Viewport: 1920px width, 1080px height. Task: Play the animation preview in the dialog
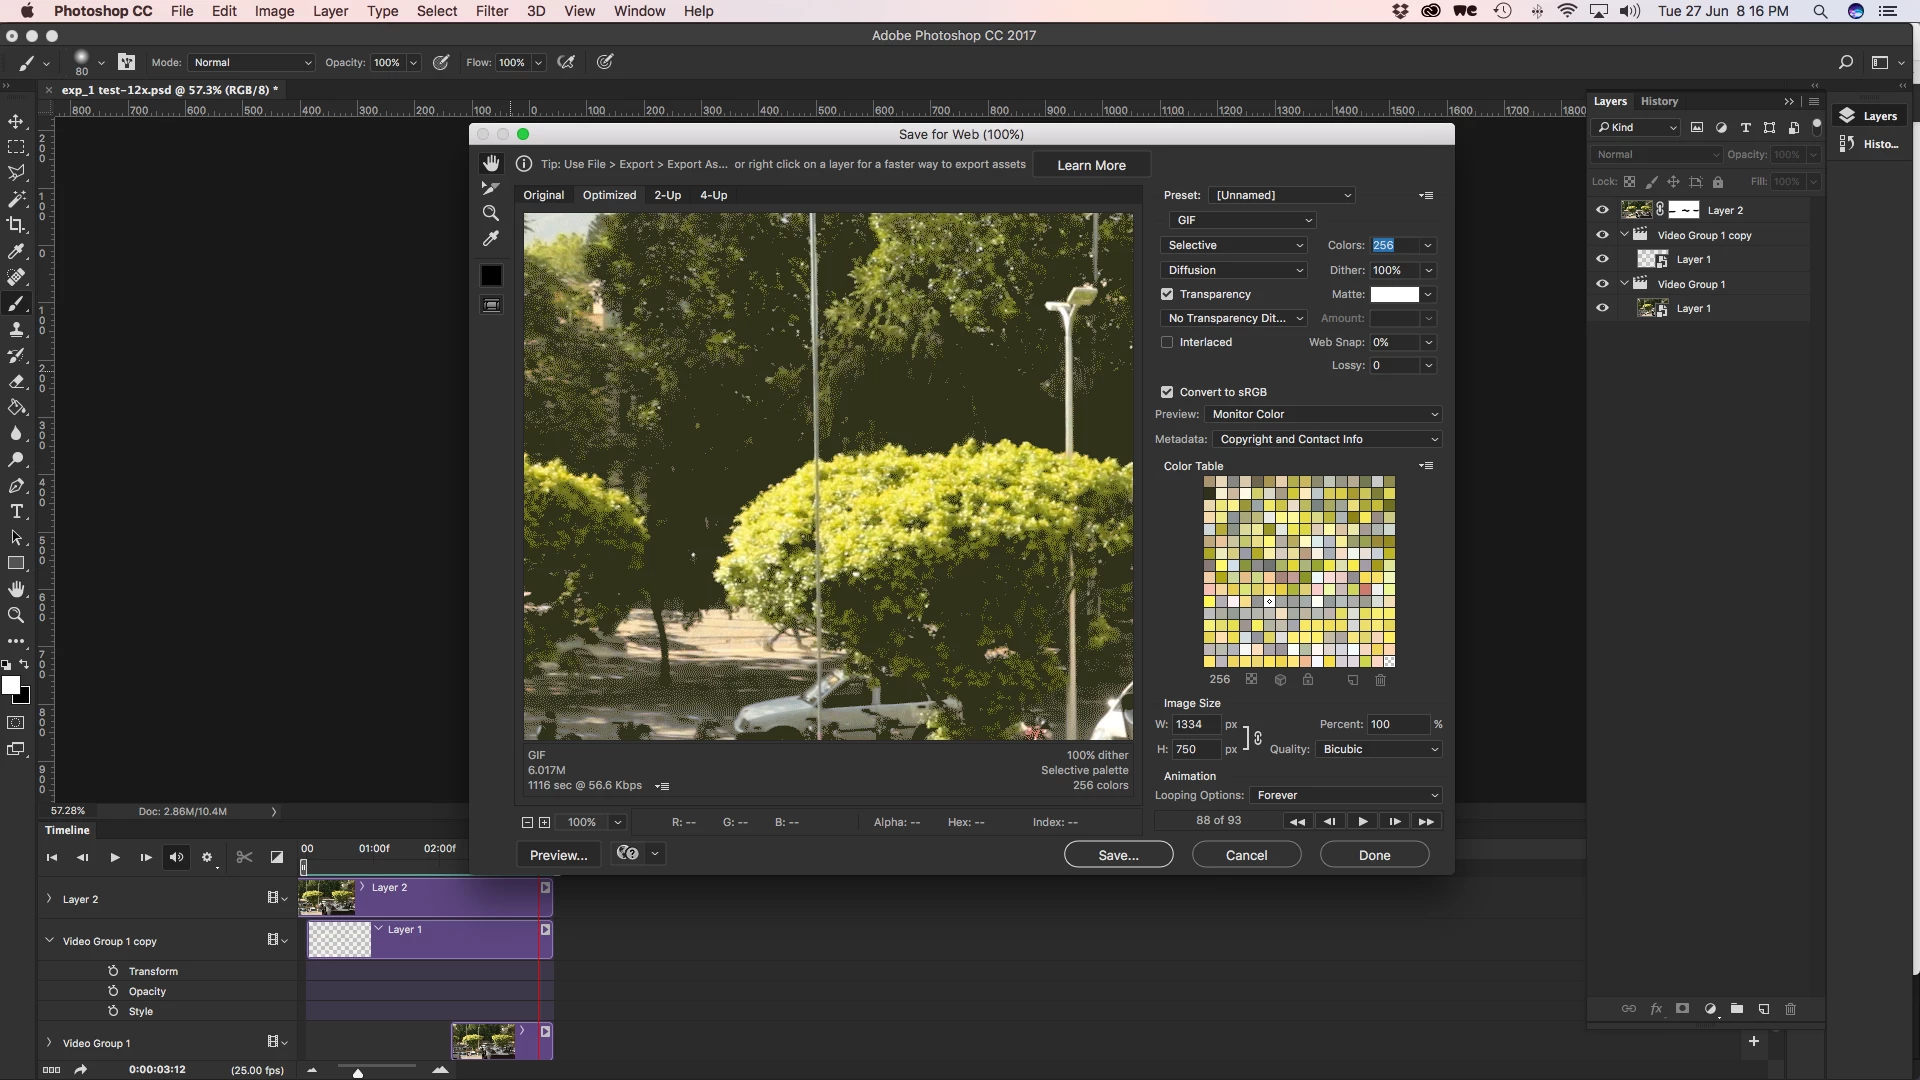1362,821
